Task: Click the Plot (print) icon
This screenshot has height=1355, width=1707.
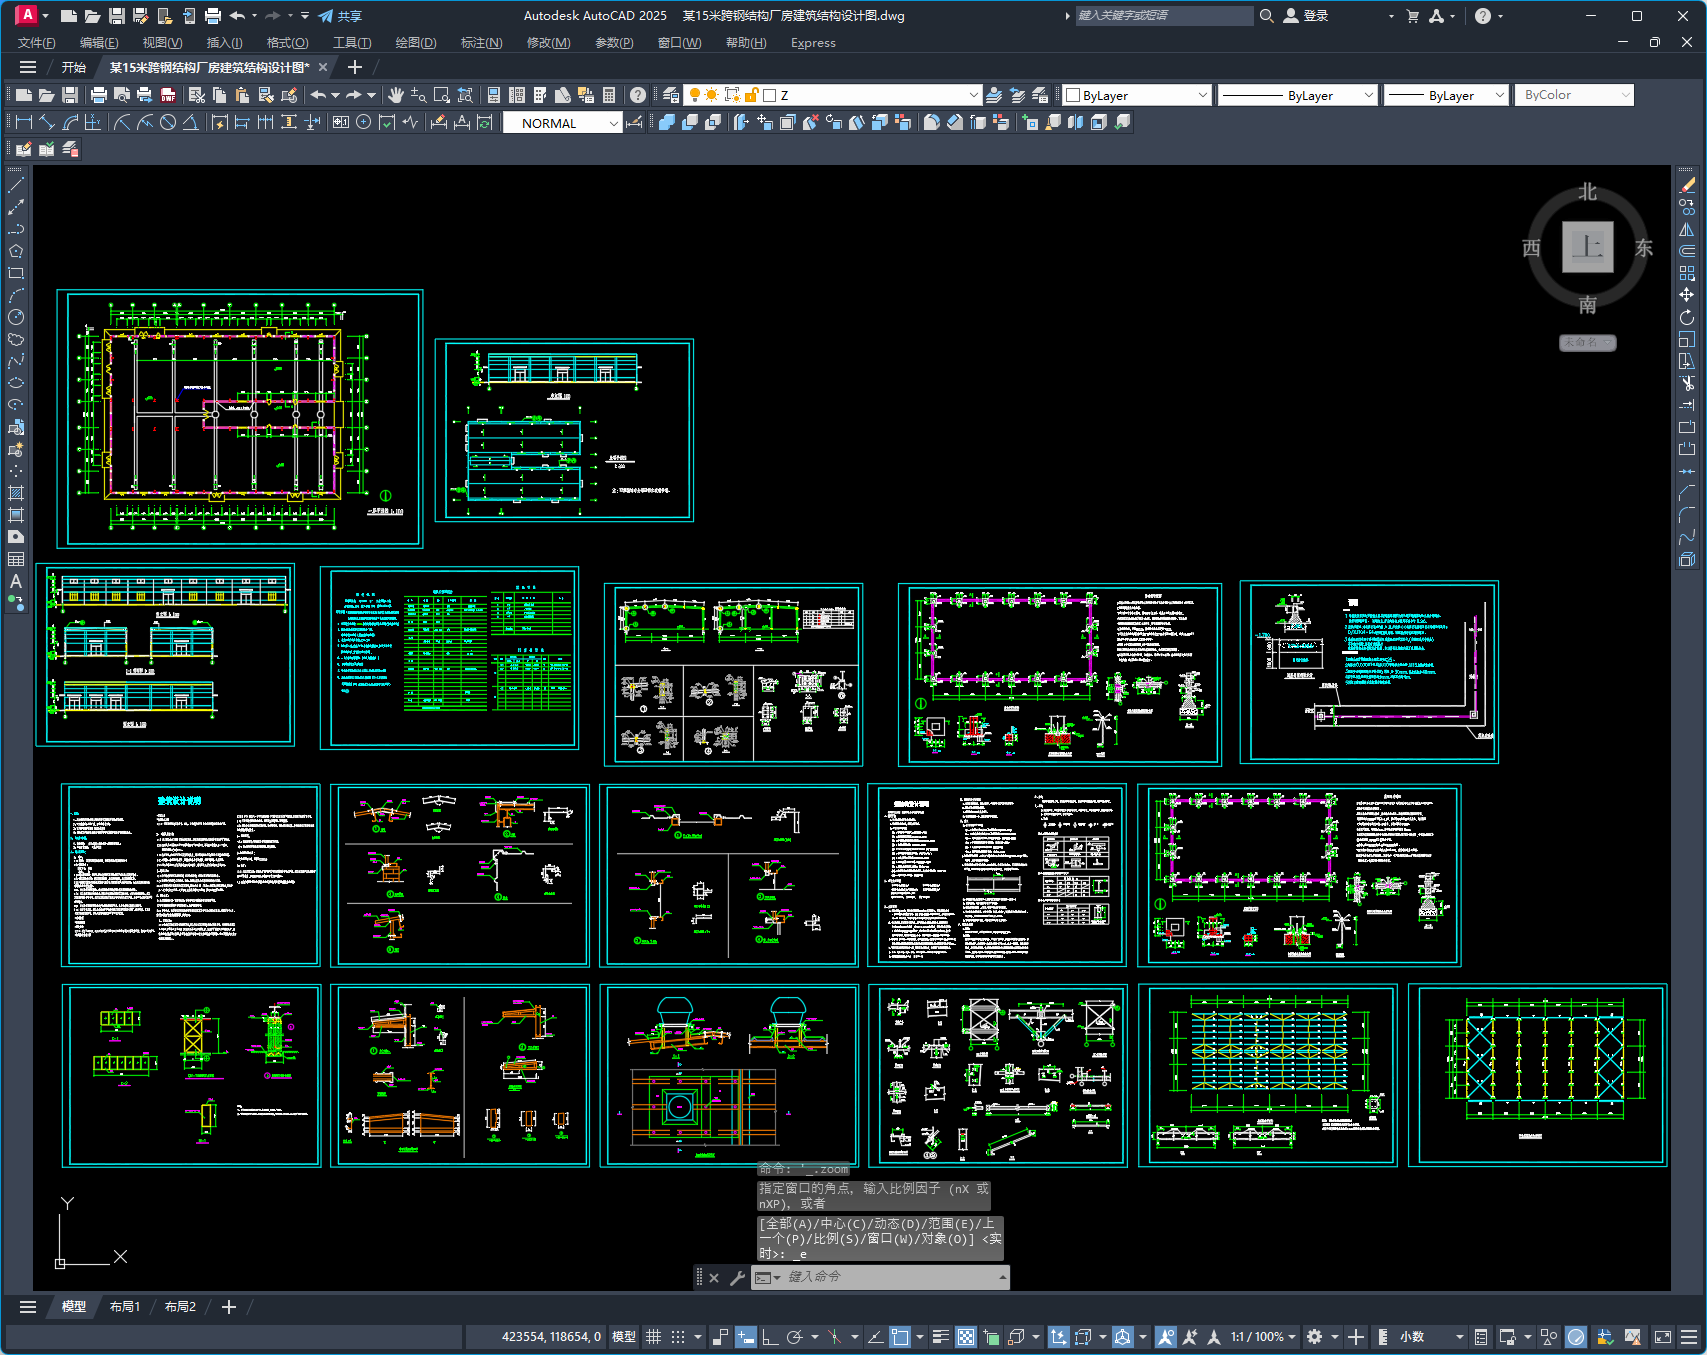Action: [x=98, y=95]
